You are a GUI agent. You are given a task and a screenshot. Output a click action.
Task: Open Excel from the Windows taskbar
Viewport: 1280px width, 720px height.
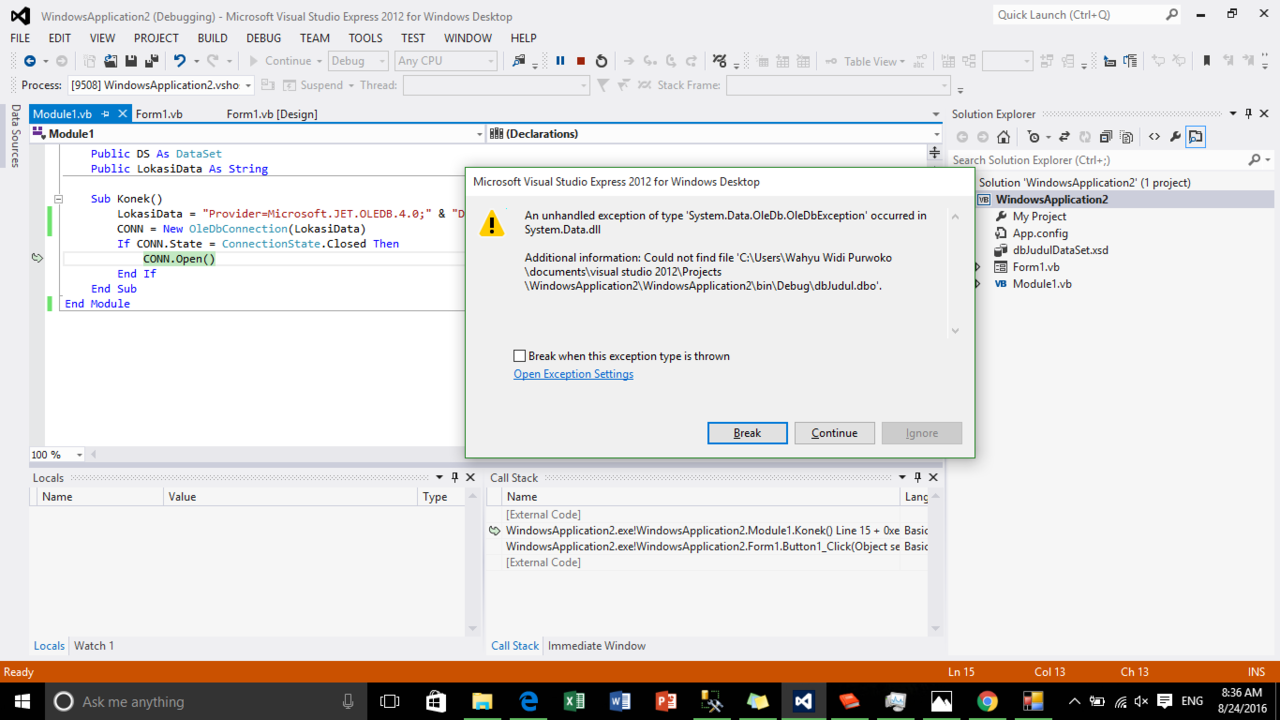574,702
